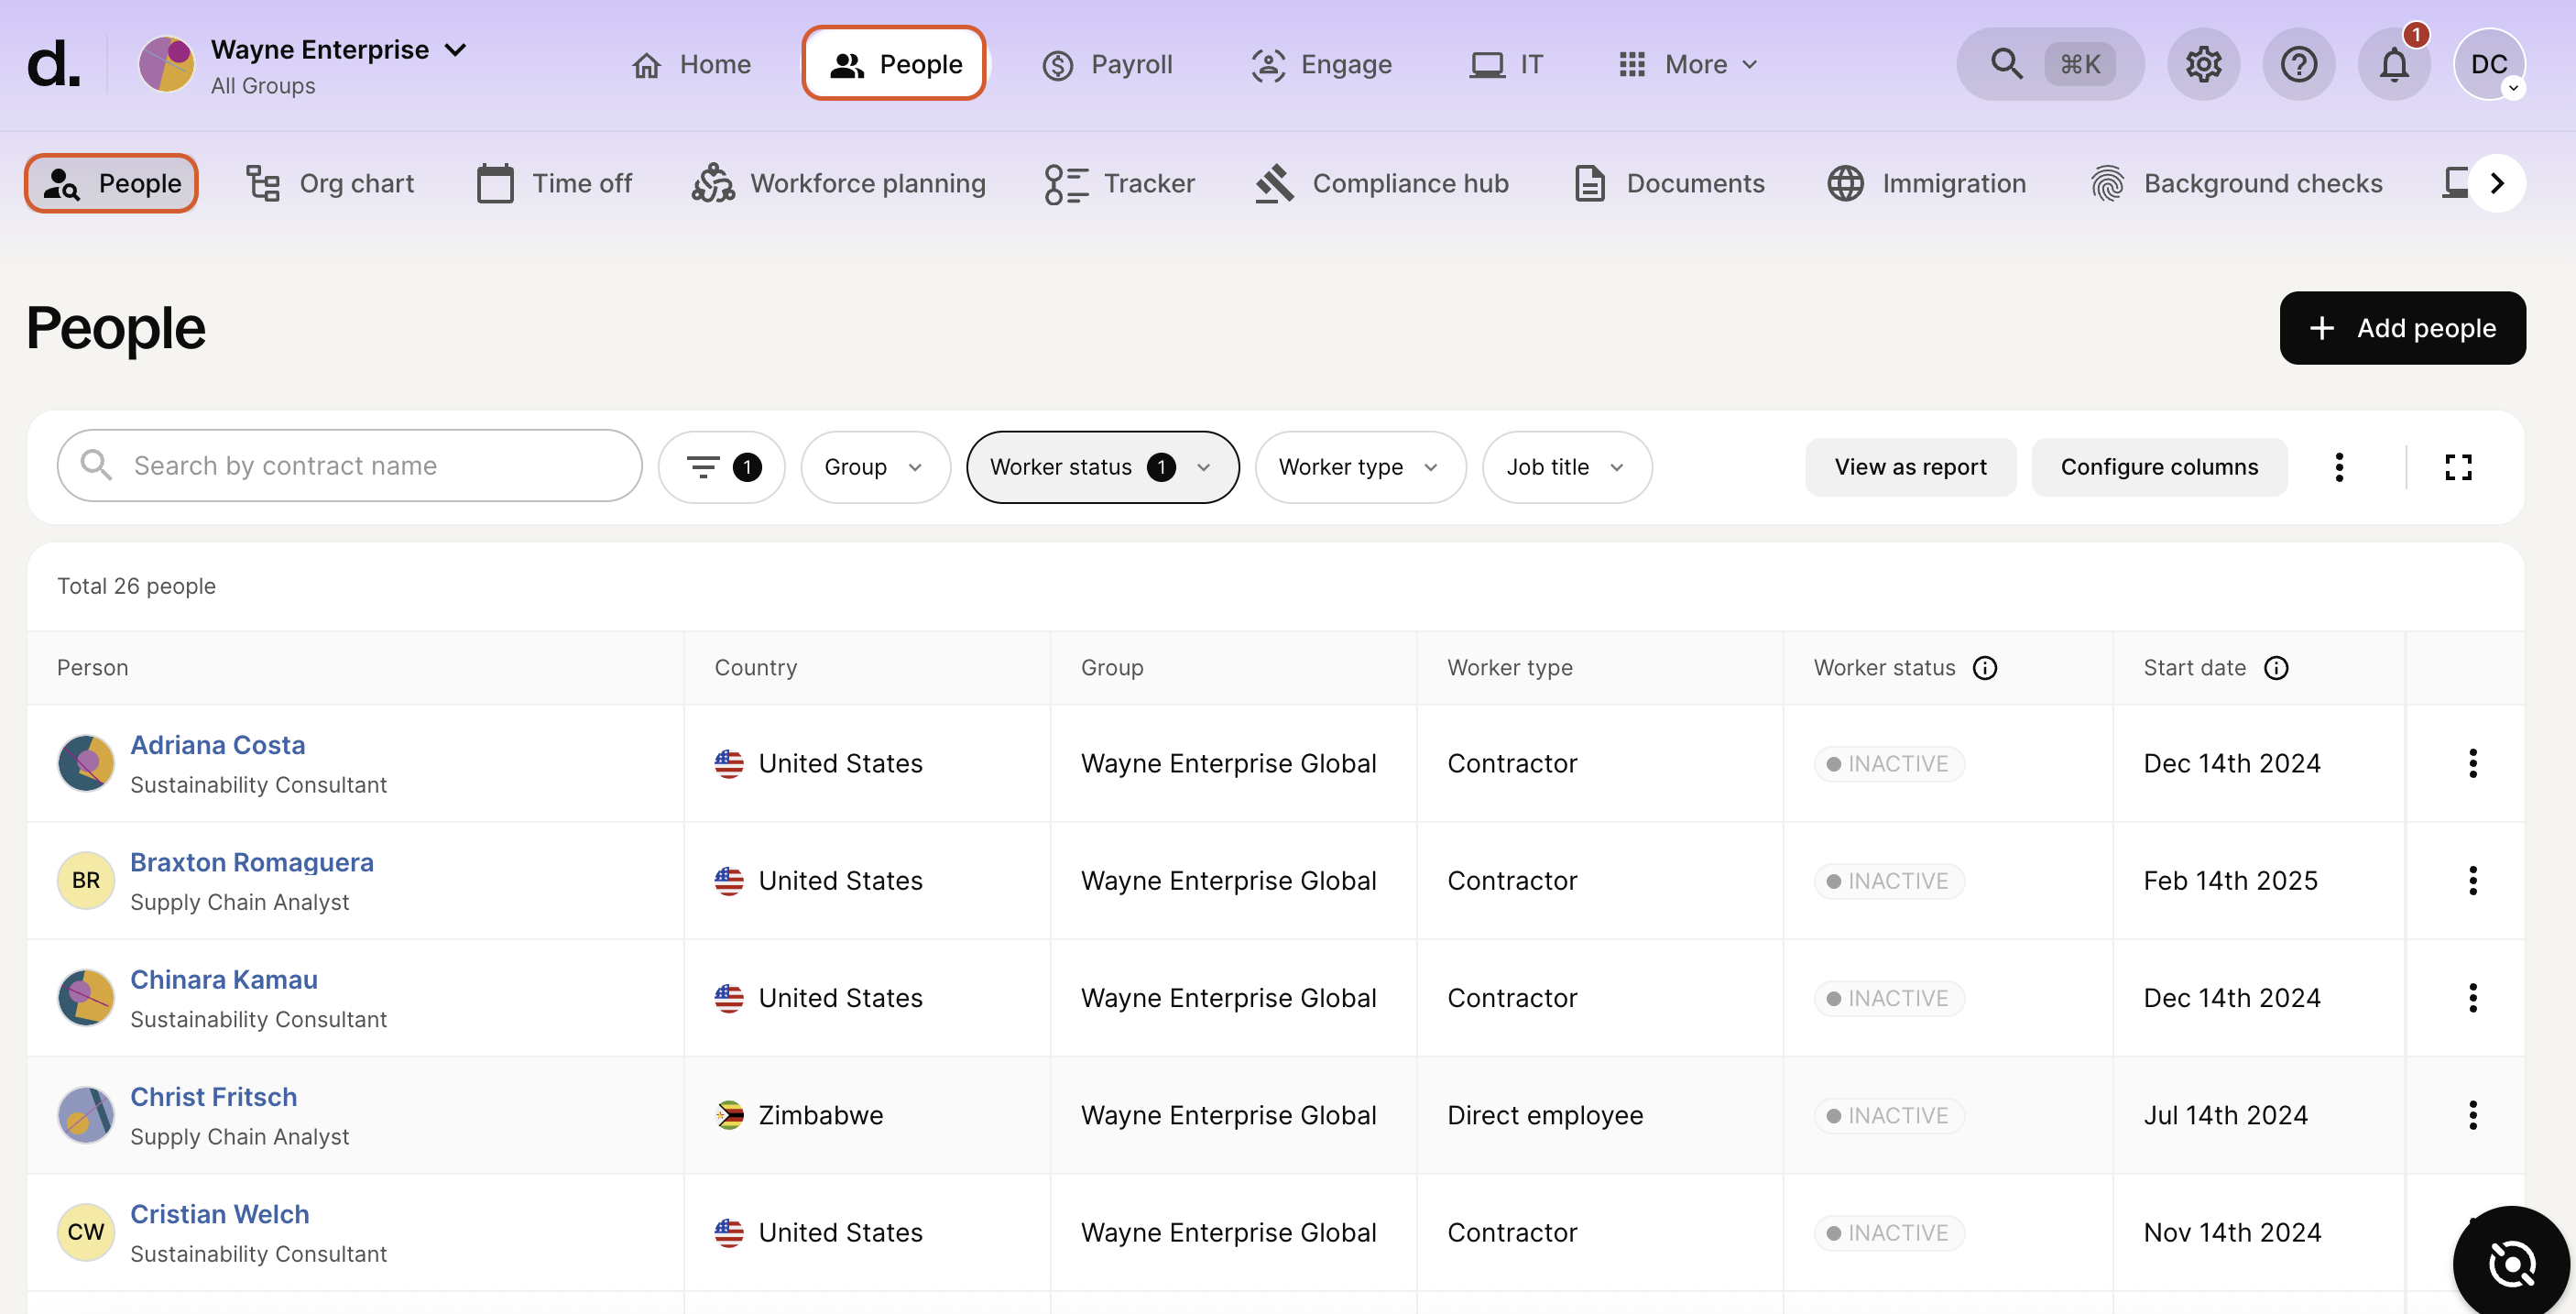The height and width of the screenshot is (1314, 2576).
Task: Open the Group filter dropdown
Action: (x=875, y=467)
